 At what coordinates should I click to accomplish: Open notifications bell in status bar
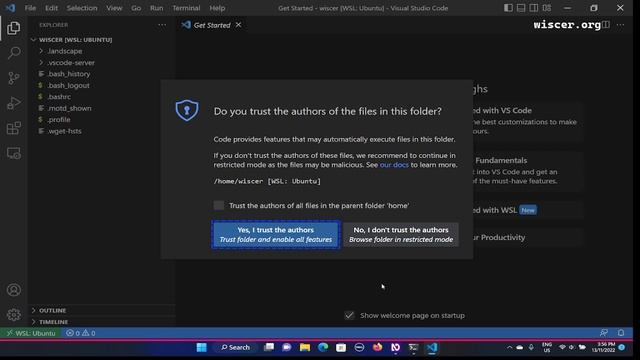pos(621,333)
